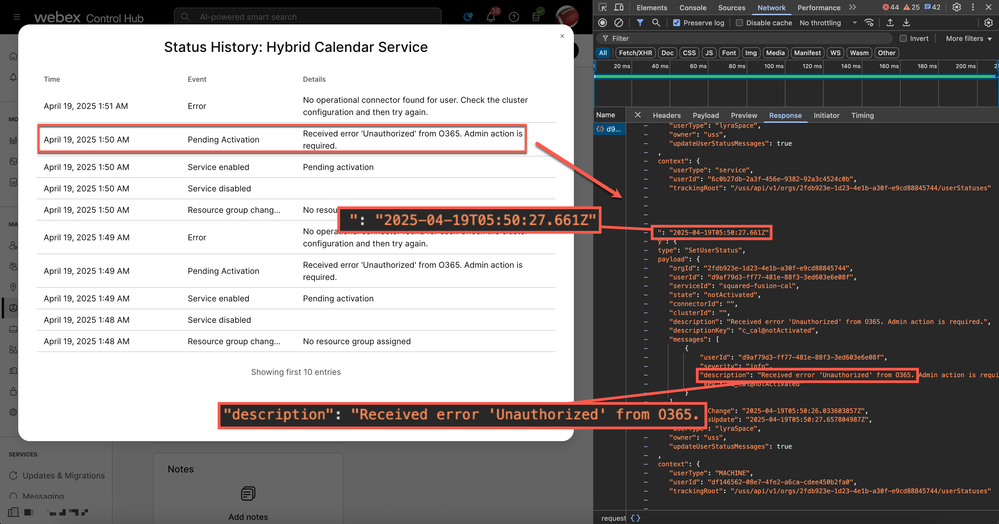Click the April 19, 2025 1:51 AM cell
The width and height of the screenshot is (999, 524).
point(85,106)
